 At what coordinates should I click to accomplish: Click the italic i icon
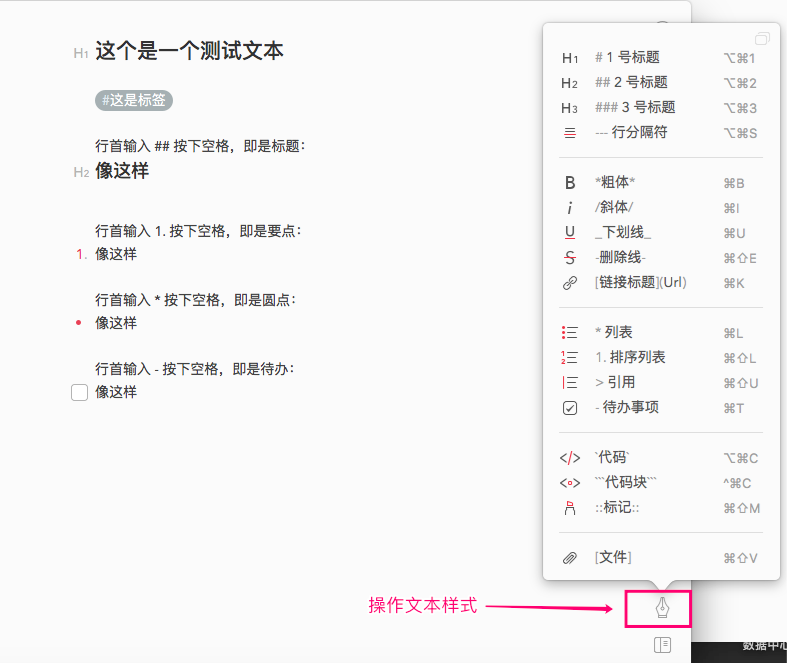tap(570, 208)
